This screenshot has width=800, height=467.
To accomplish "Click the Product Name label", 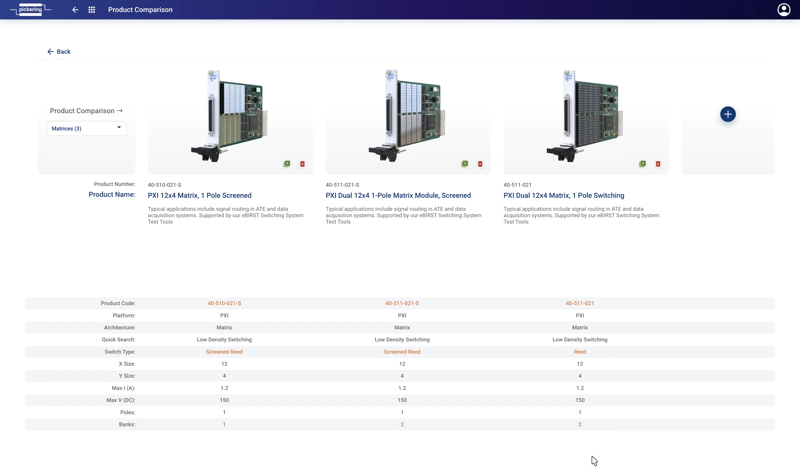I will (x=112, y=194).
